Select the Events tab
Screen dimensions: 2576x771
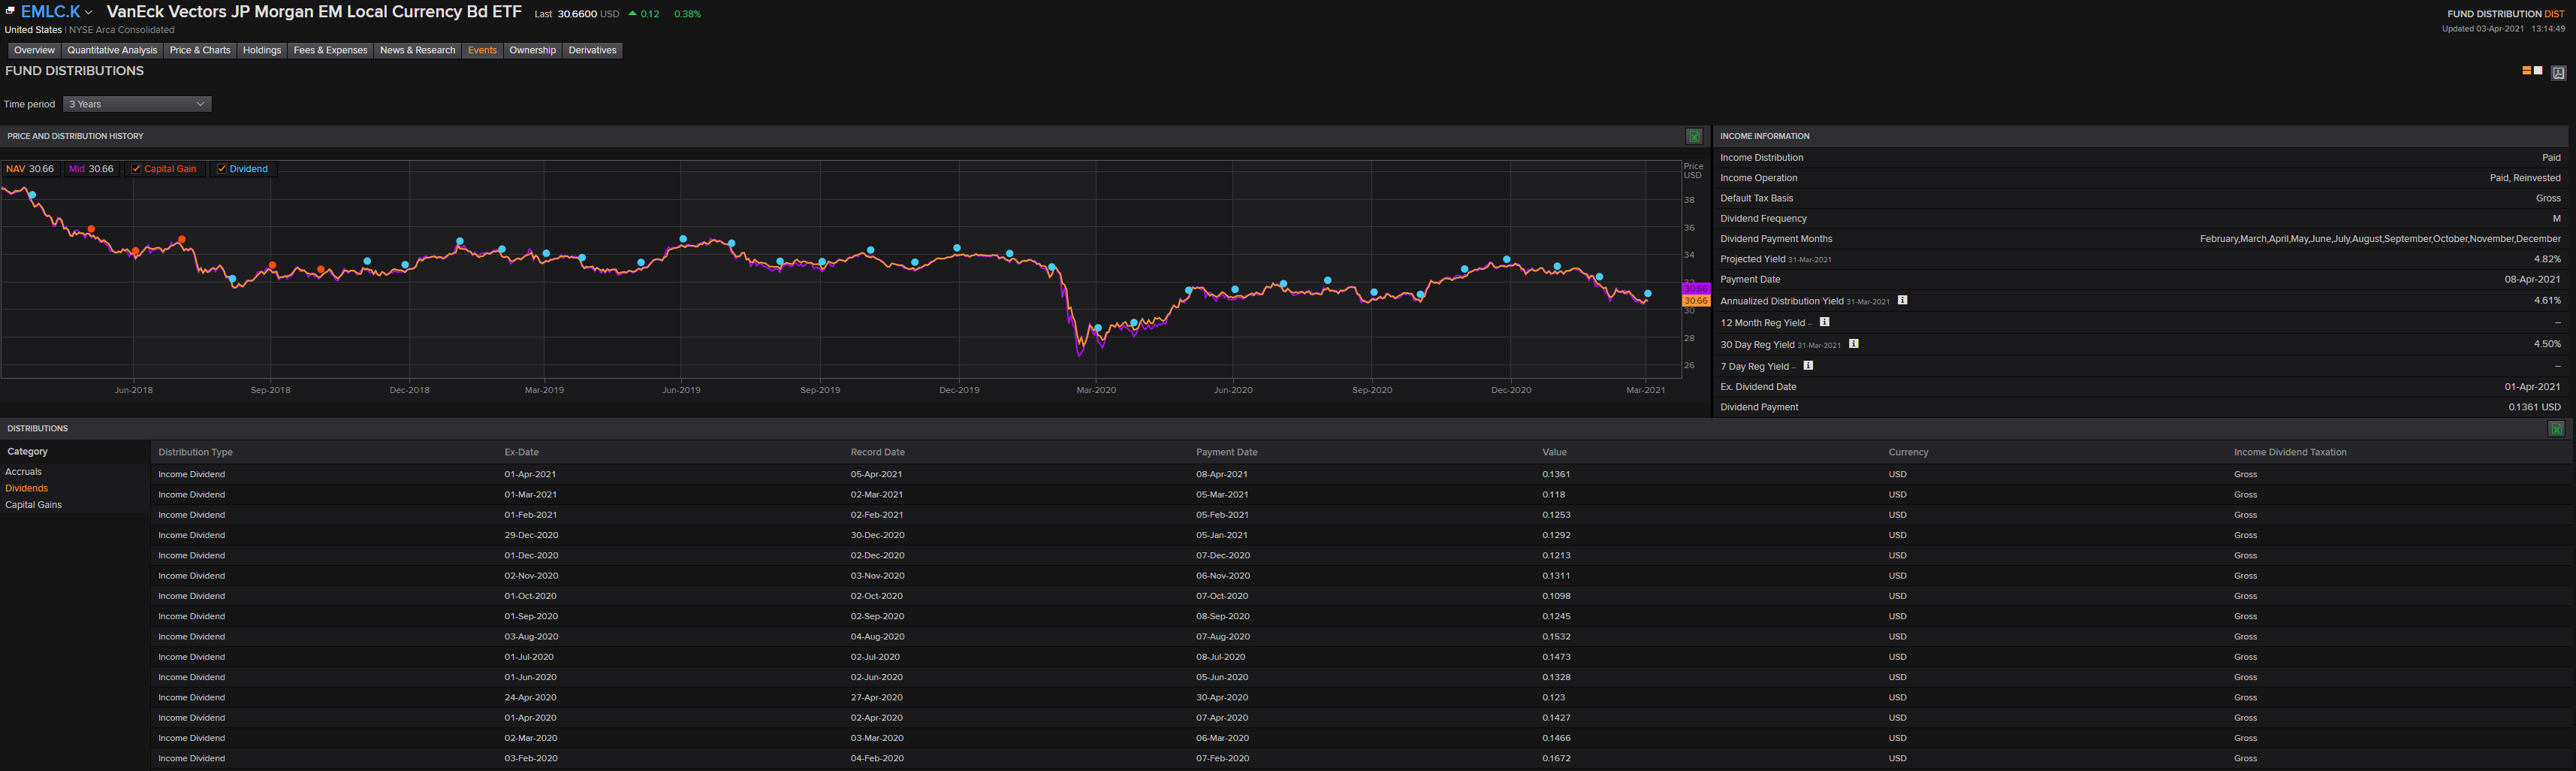pos(482,50)
